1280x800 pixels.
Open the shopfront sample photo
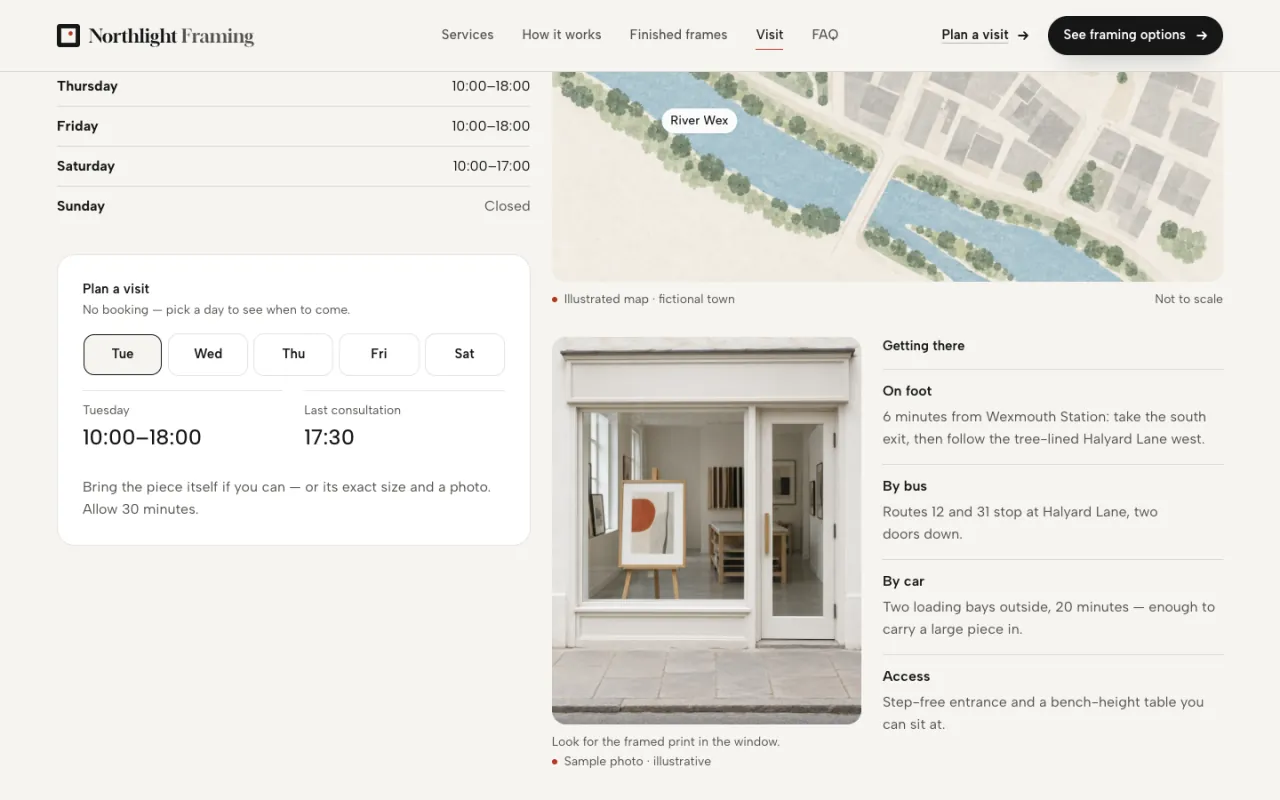click(706, 530)
